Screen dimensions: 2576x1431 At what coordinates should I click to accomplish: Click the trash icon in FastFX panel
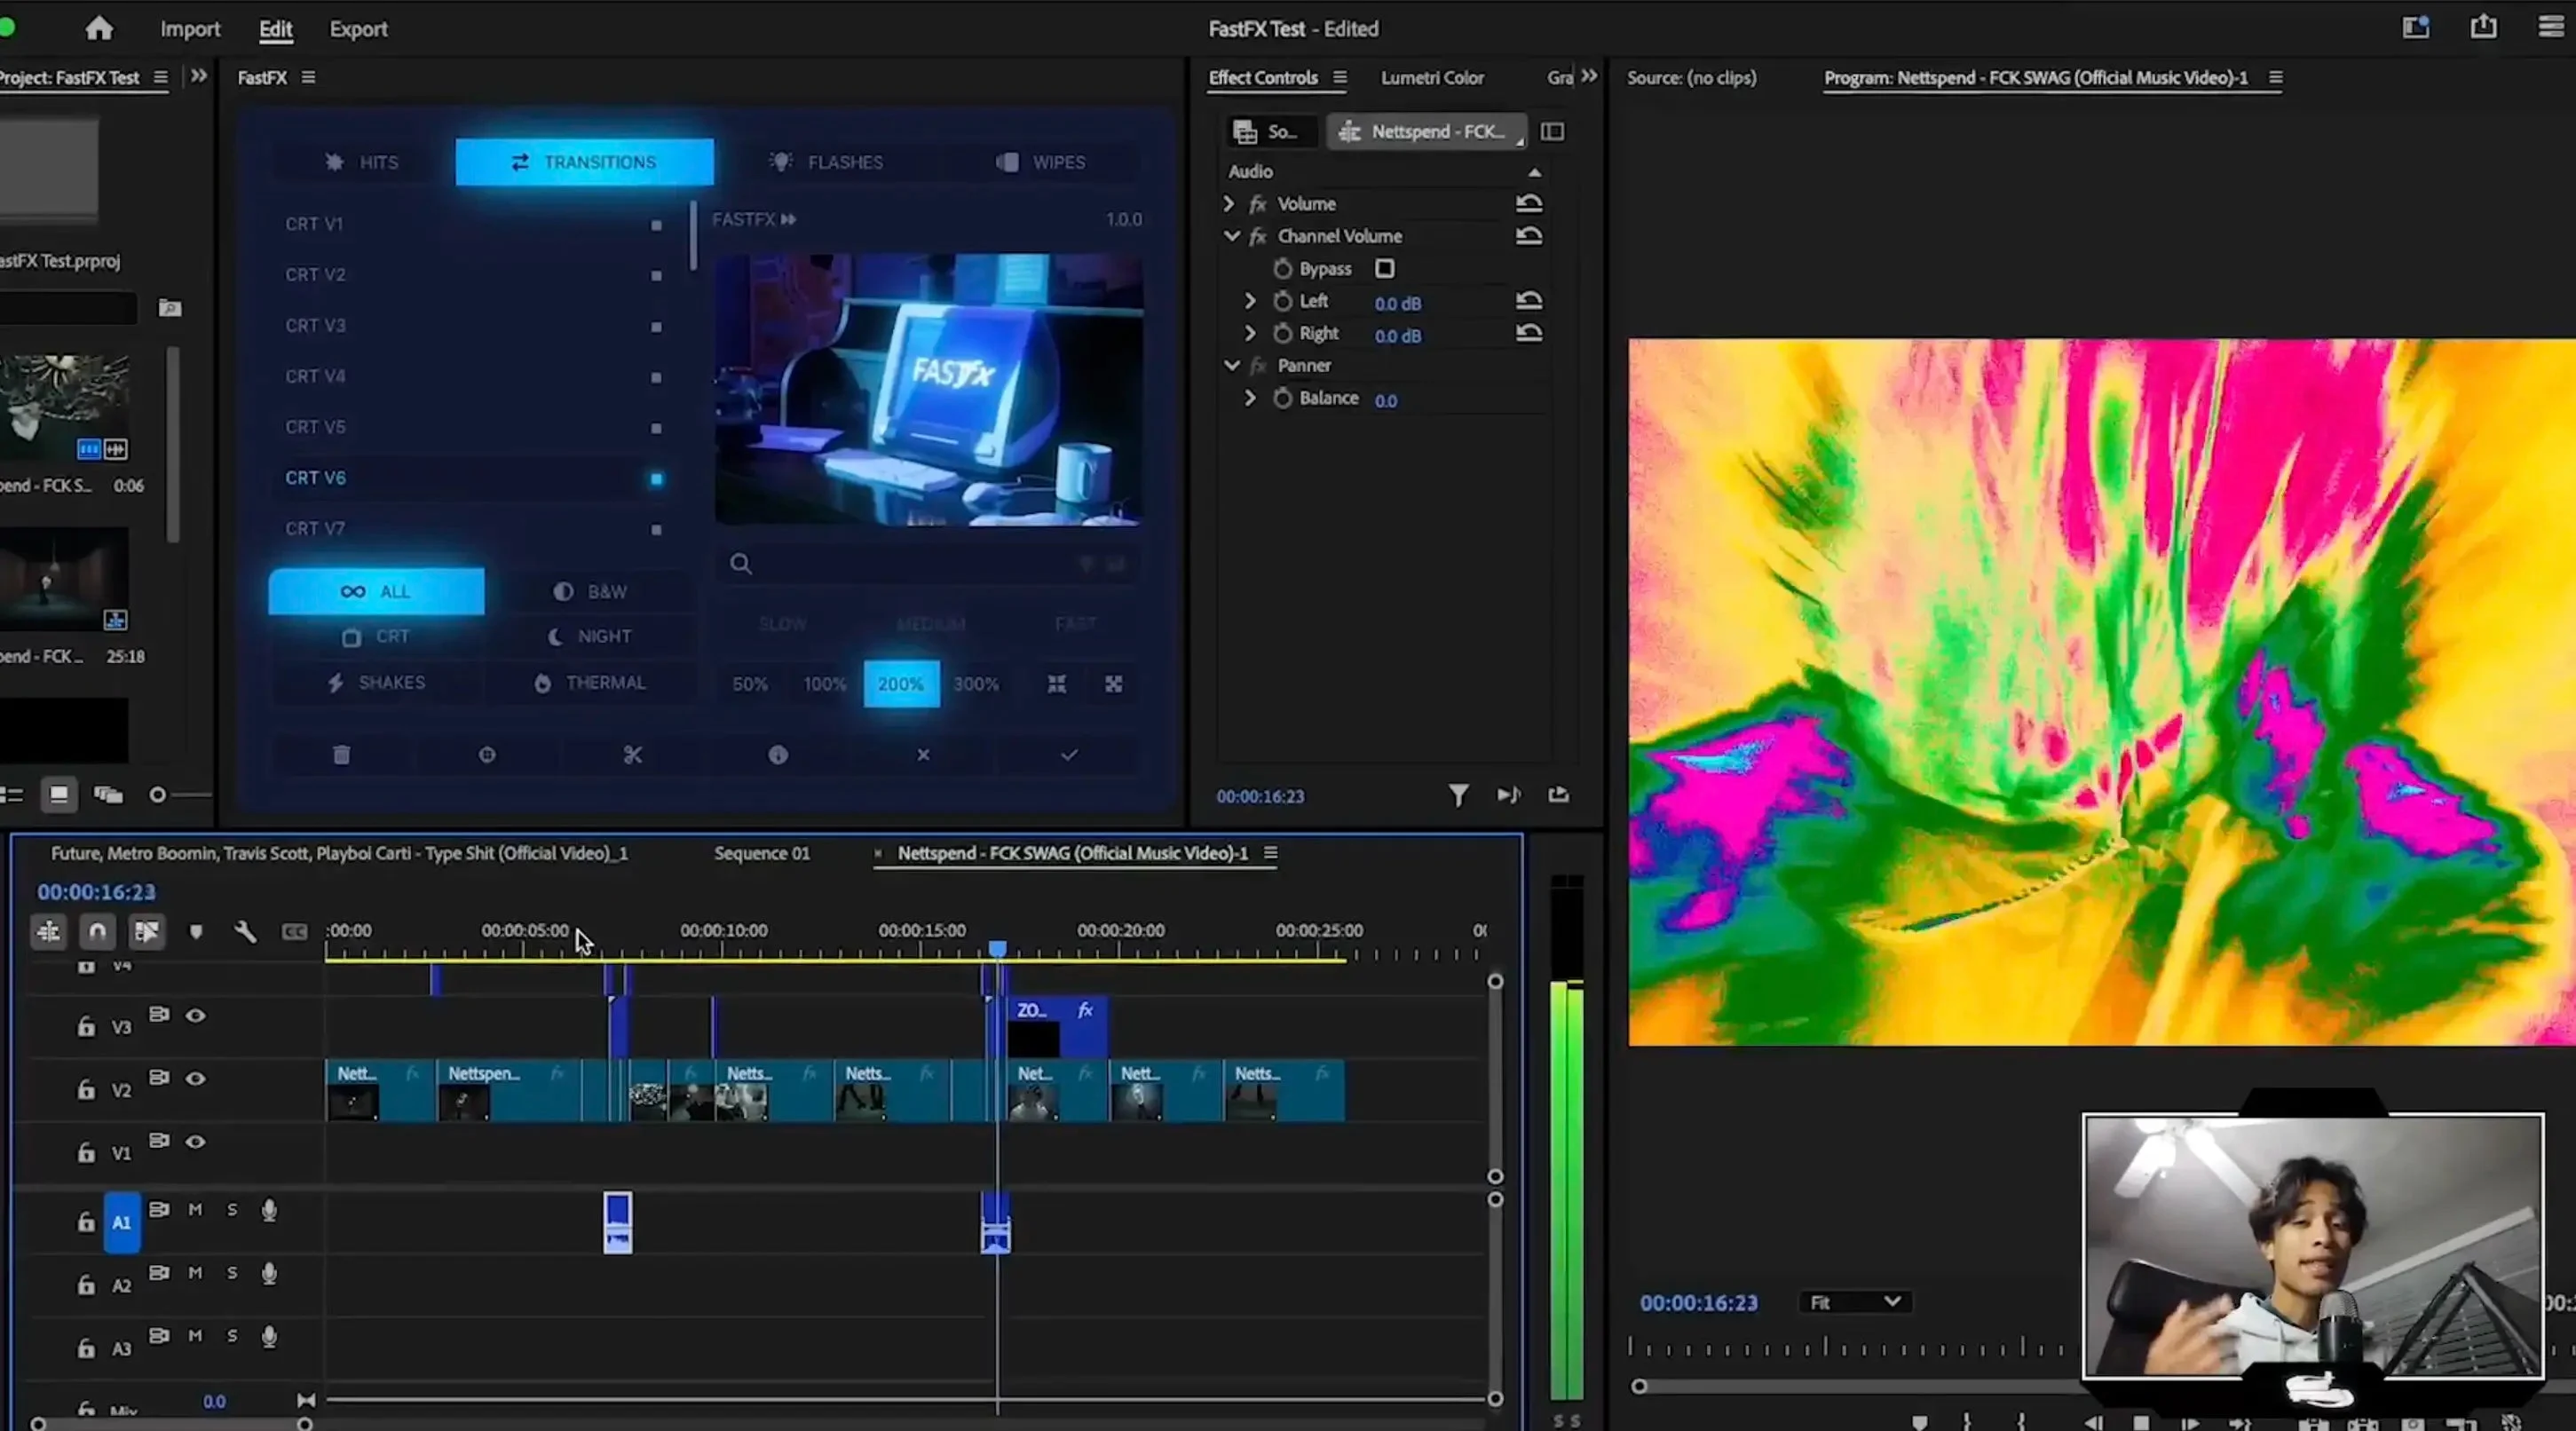[x=341, y=755]
